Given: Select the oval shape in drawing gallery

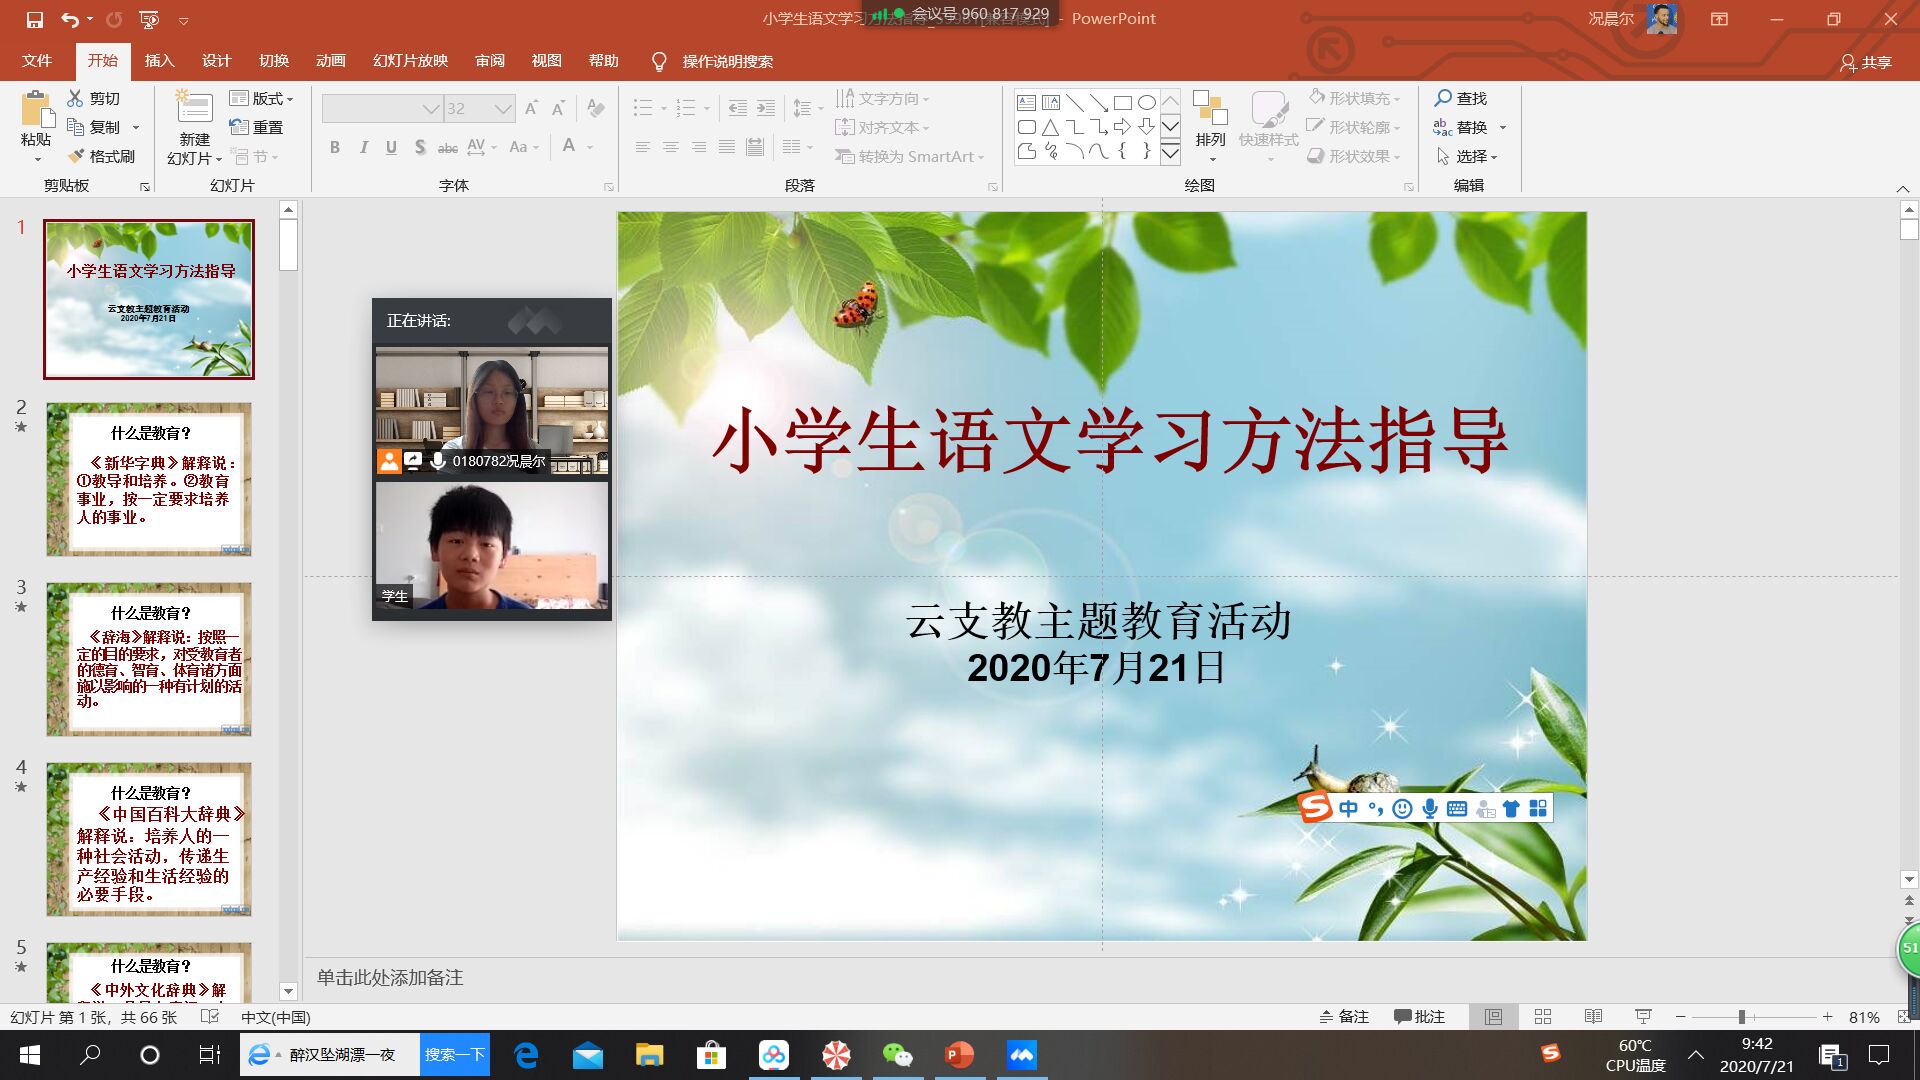Looking at the screenshot, I should 1147,102.
